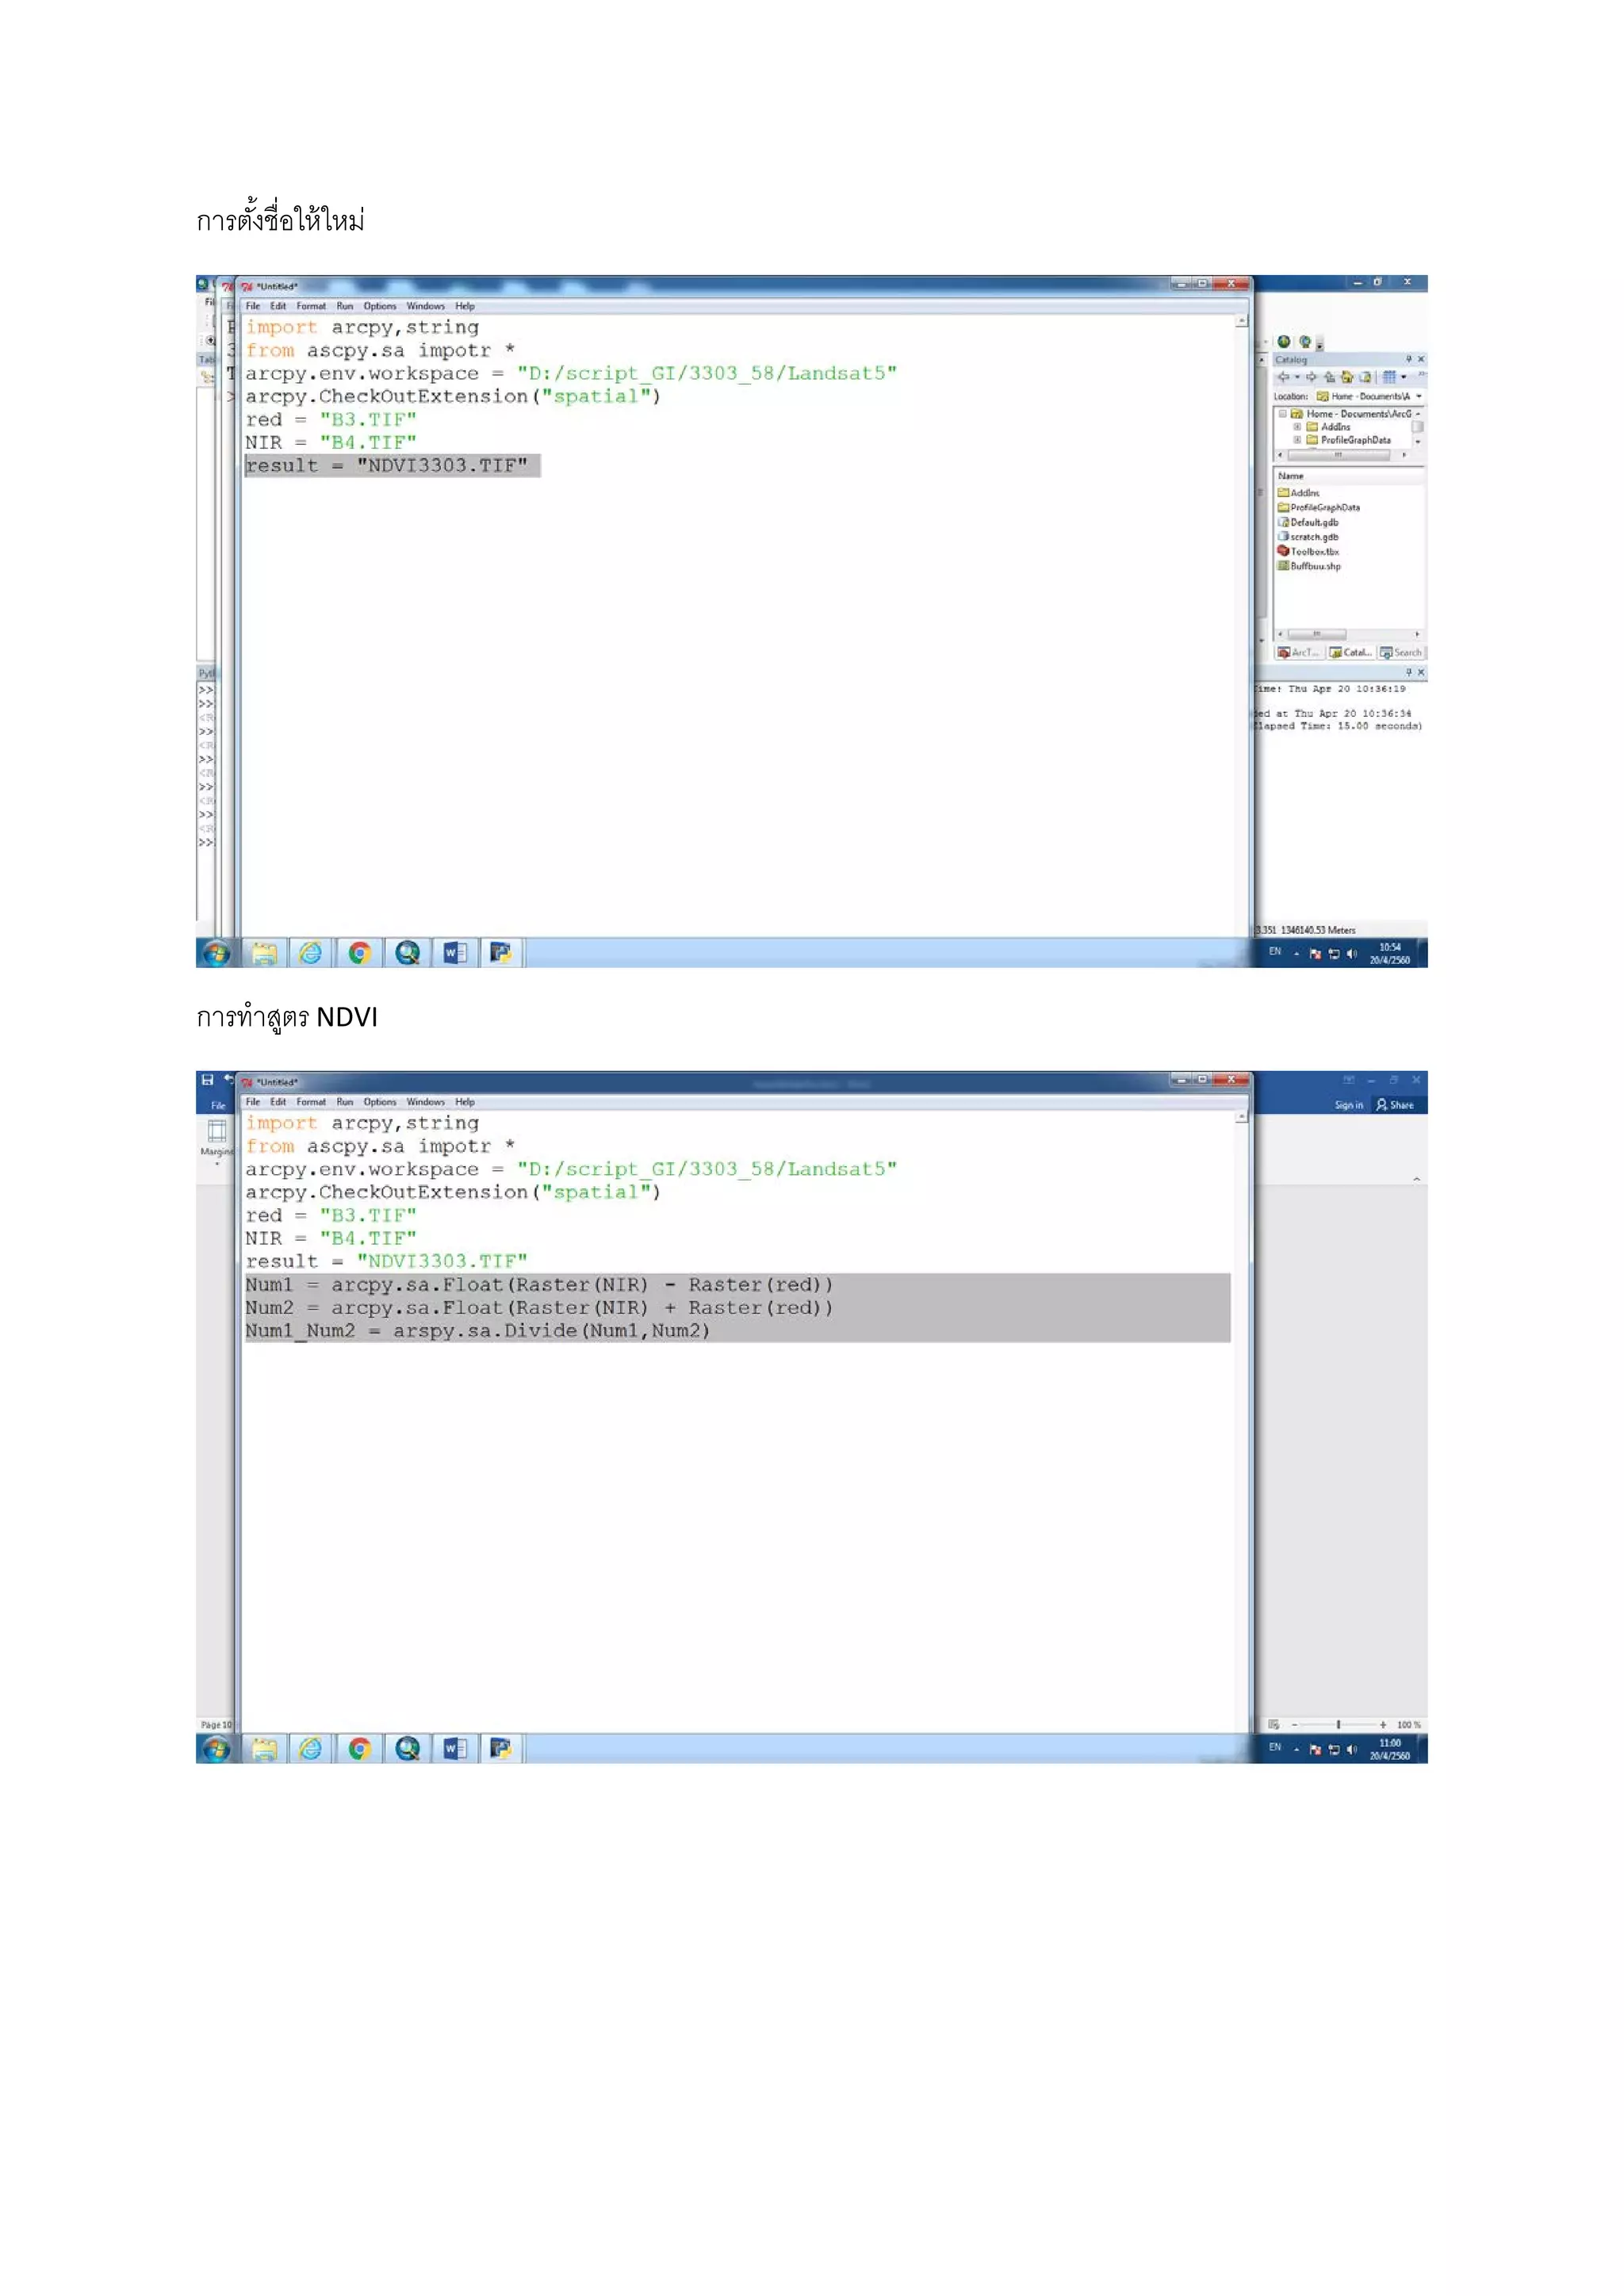Click Sign in at Word's top right
The image size is (1624, 2296).
coord(1348,1105)
